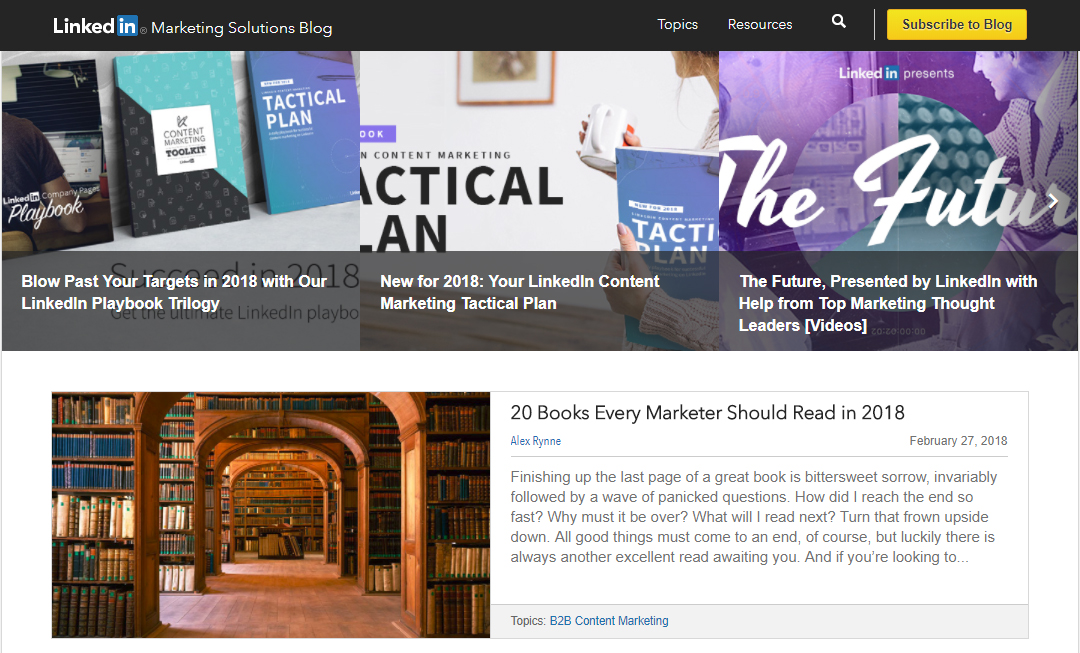Open the library bookshelves article thumbnail
This screenshot has height=653, width=1080.
tap(271, 514)
